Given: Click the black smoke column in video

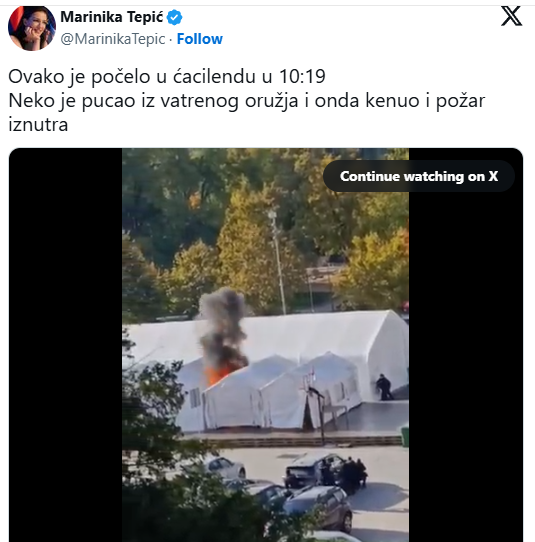Looking at the screenshot, I should tap(224, 328).
